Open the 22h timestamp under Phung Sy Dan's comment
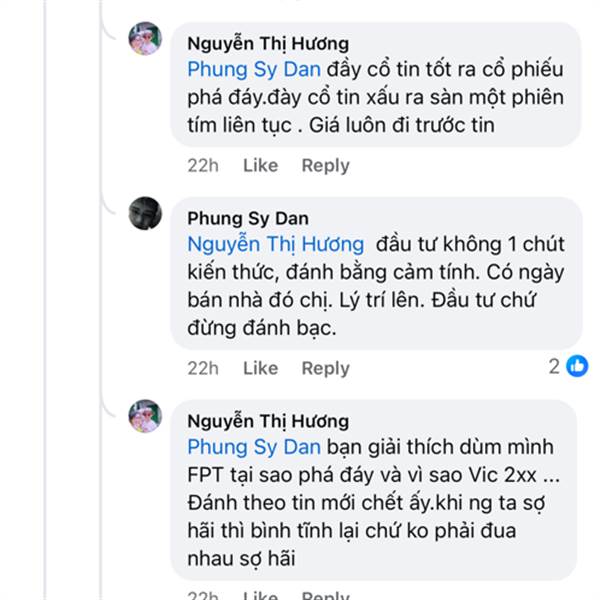Screen dimensions: 600x600 pos(203,368)
